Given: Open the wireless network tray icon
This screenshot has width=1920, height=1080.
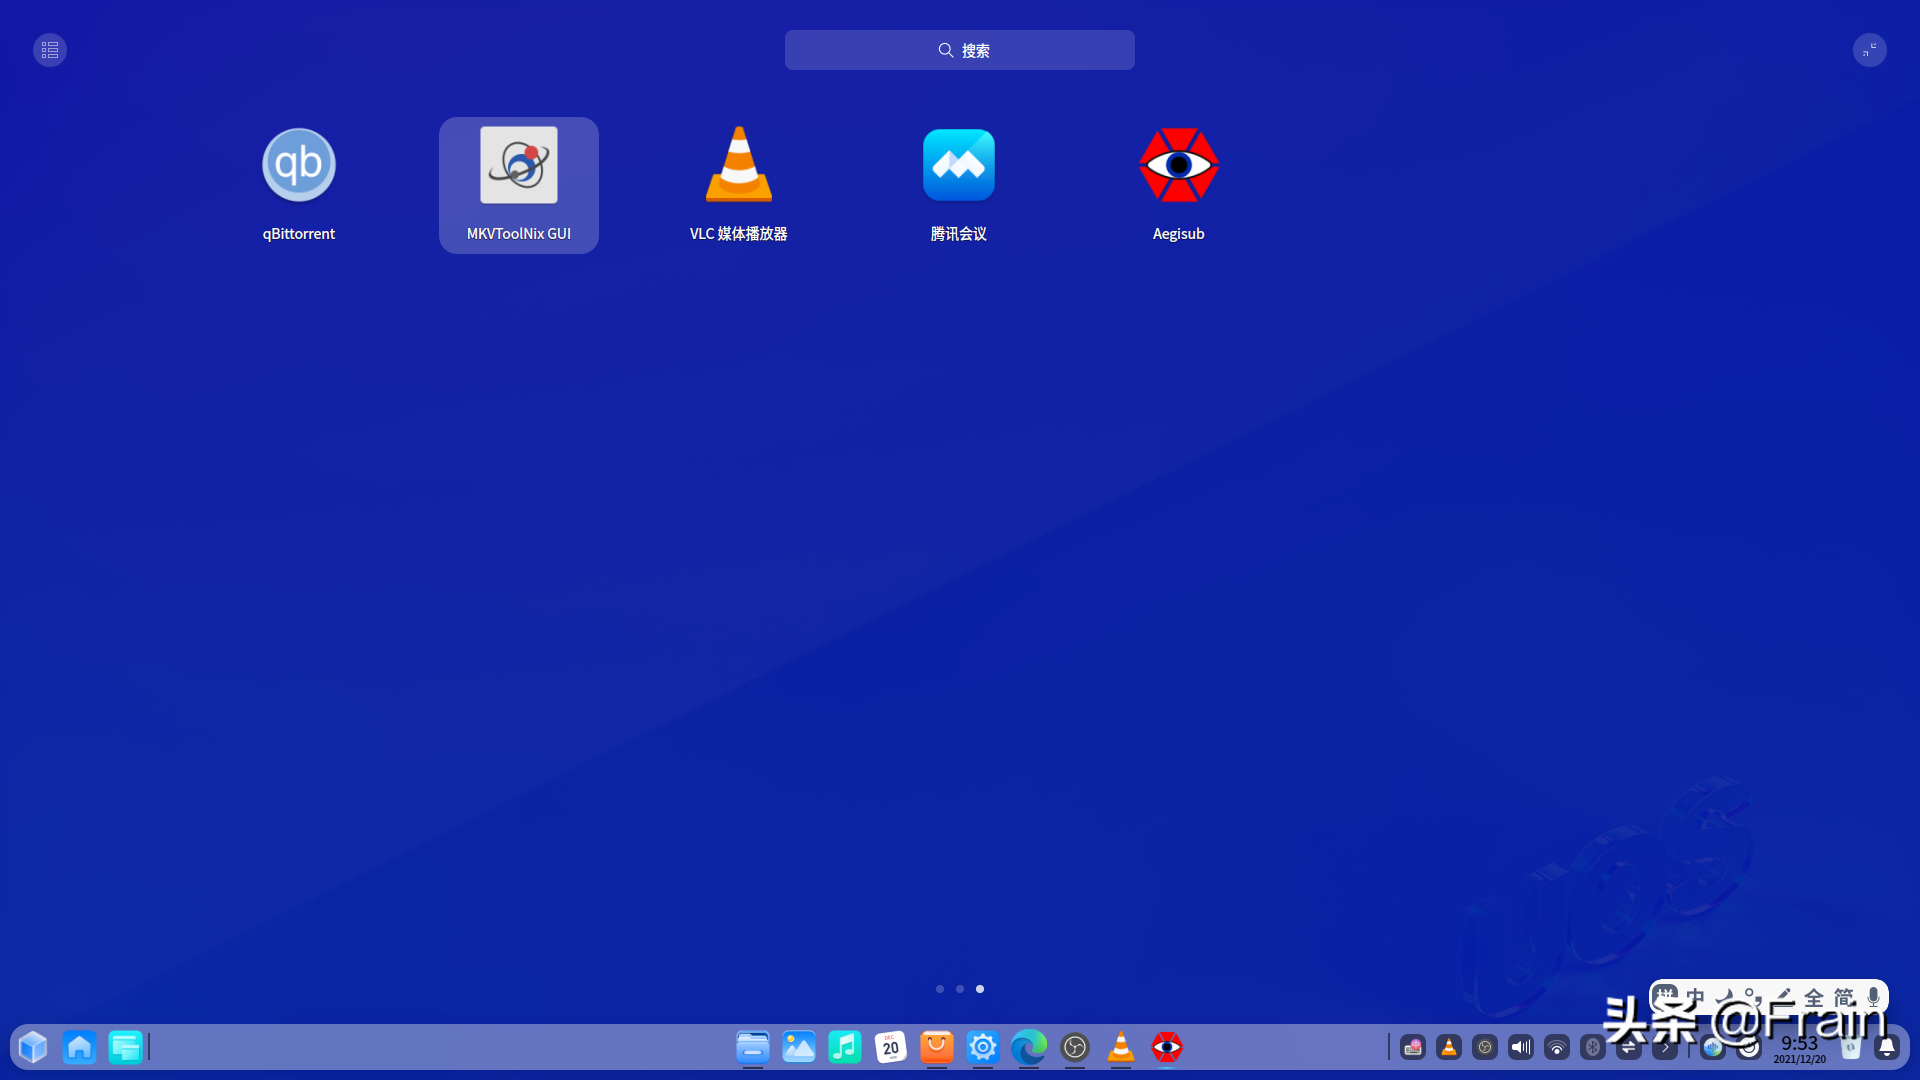Looking at the screenshot, I should pos(1556,1047).
